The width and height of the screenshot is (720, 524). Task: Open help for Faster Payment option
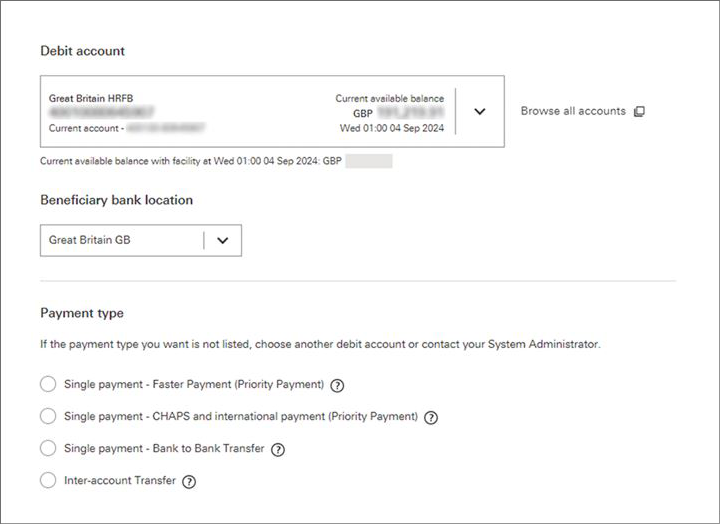tap(338, 385)
